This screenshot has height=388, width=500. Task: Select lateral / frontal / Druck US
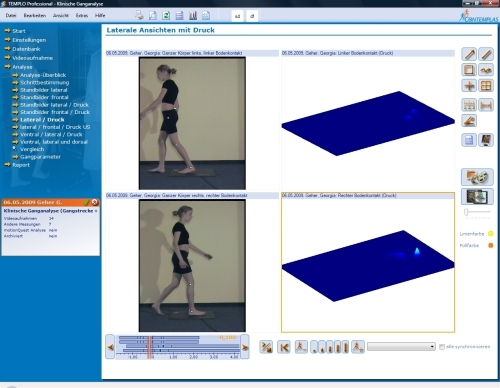55,127
